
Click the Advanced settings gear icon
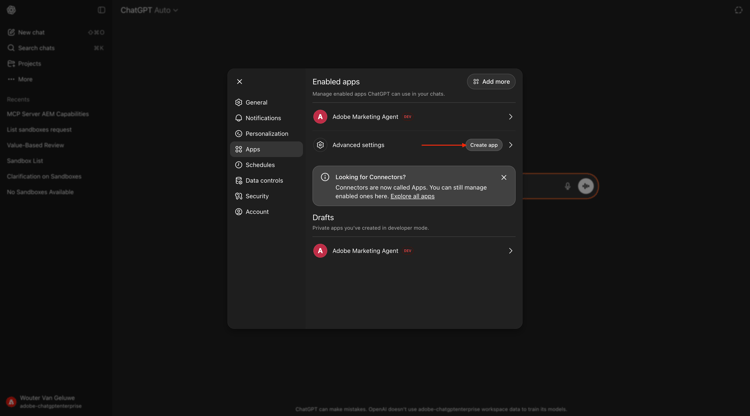click(x=320, y=145)
